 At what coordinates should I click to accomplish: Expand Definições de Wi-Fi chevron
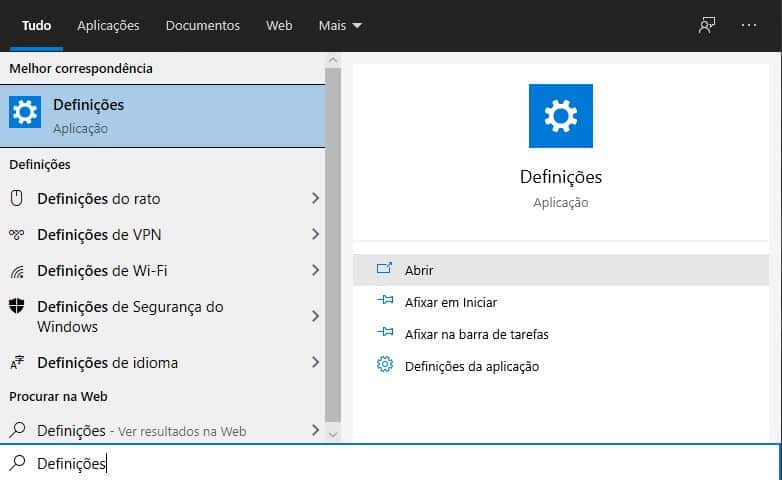[315, 270]
